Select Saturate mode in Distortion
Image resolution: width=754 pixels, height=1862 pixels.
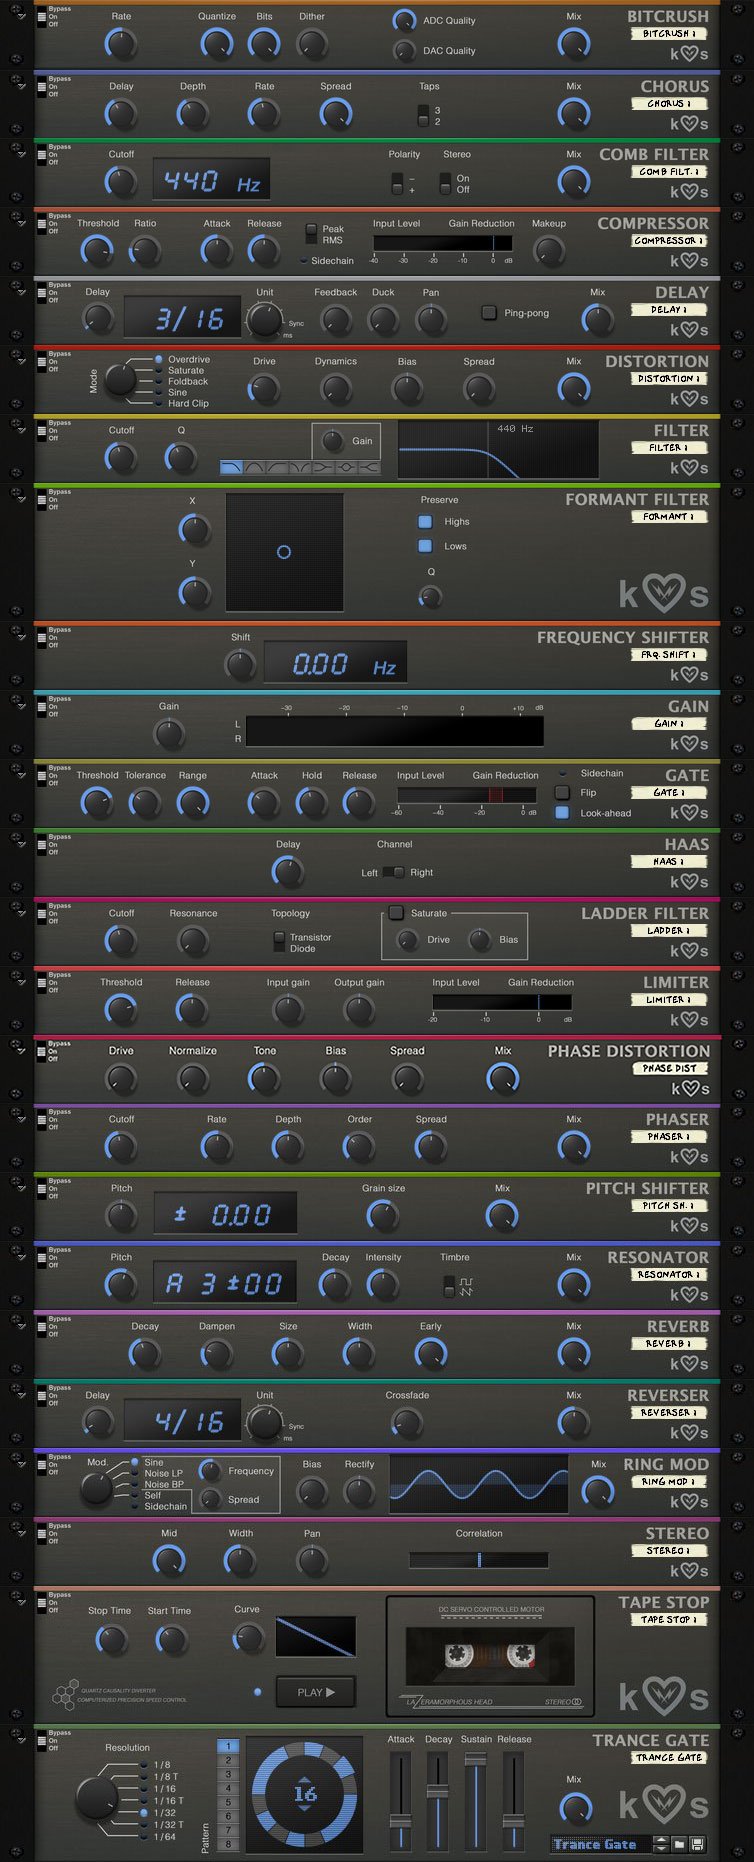pos(159,370)
